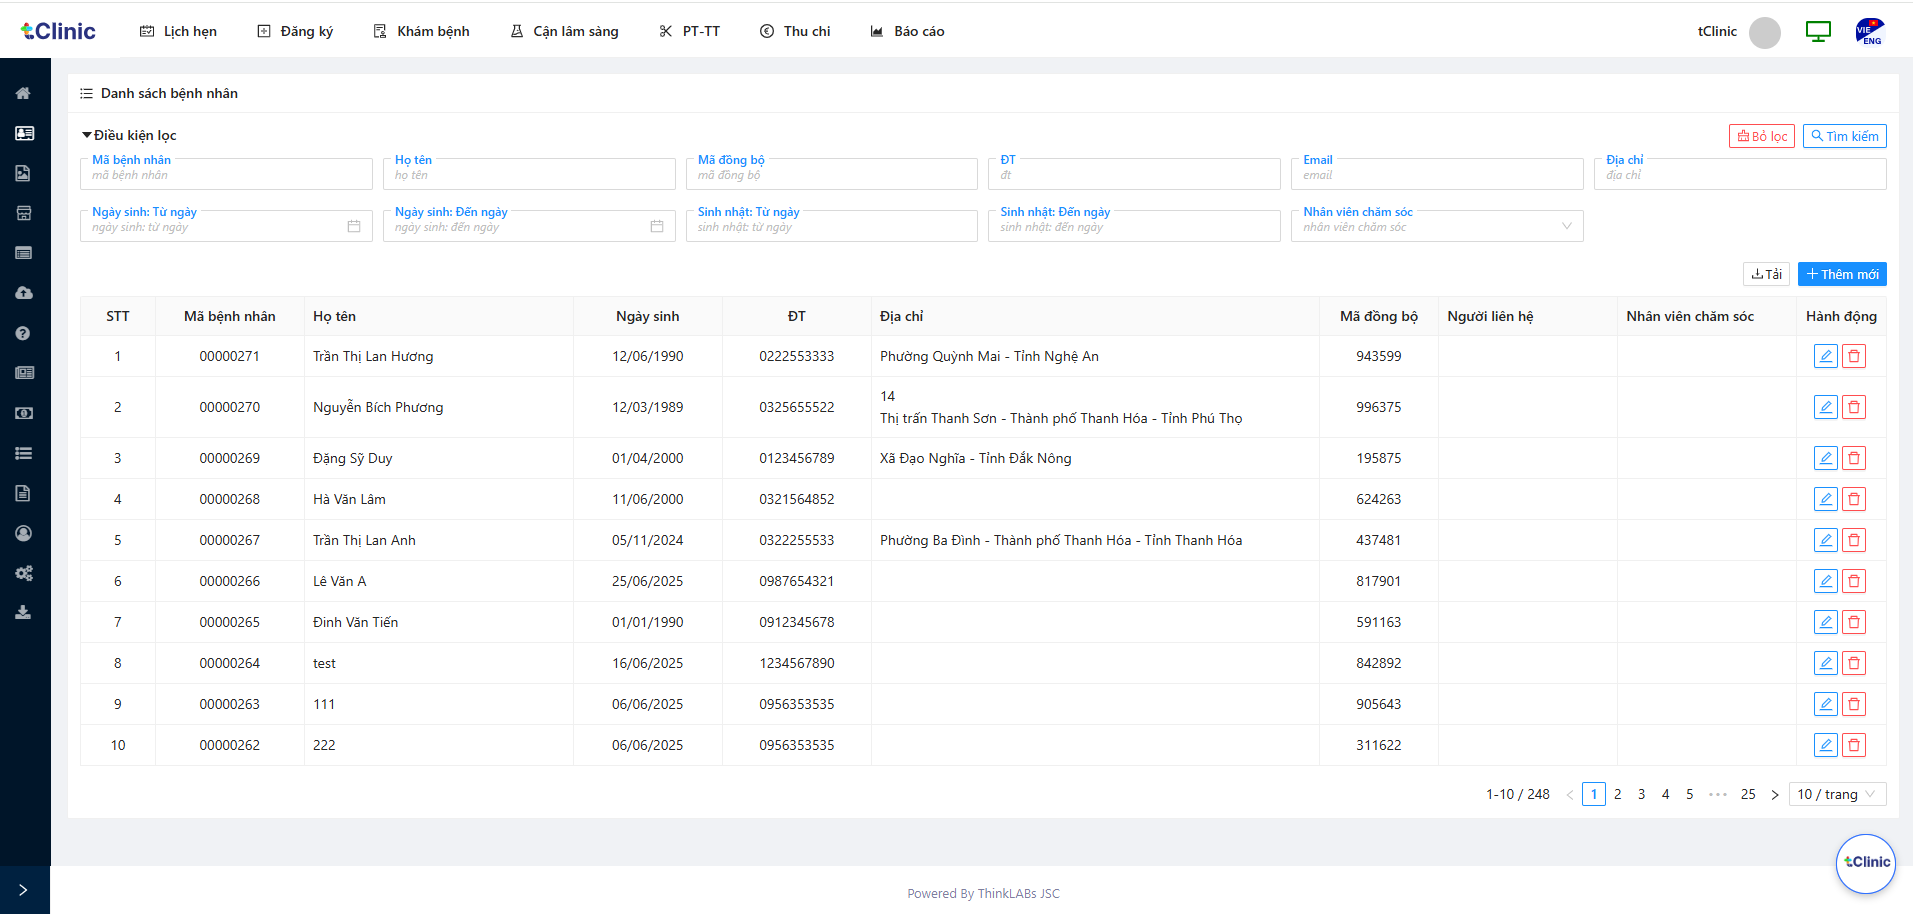Click phone number 0123456789
The image size is (1913, 914).
tap(797, 458)
